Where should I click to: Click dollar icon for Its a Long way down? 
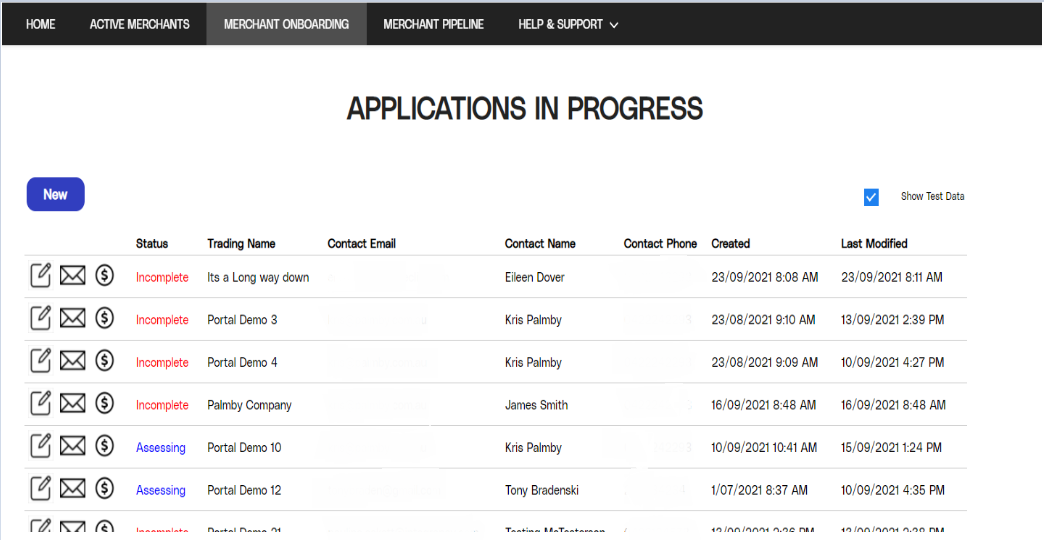[104, 276]
